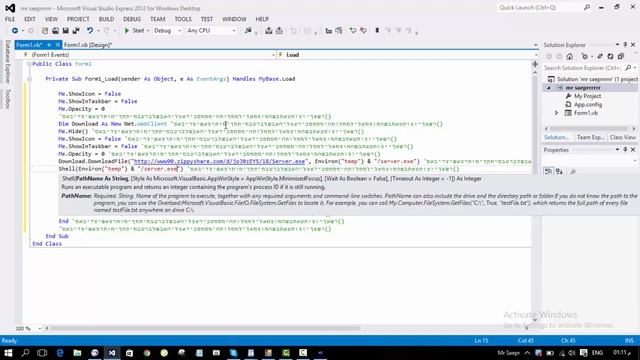The image size is (640, 360).
Task: Click the Properties Alphabetical sort icon
Action: pyautogui.click(x=559, y=171)
